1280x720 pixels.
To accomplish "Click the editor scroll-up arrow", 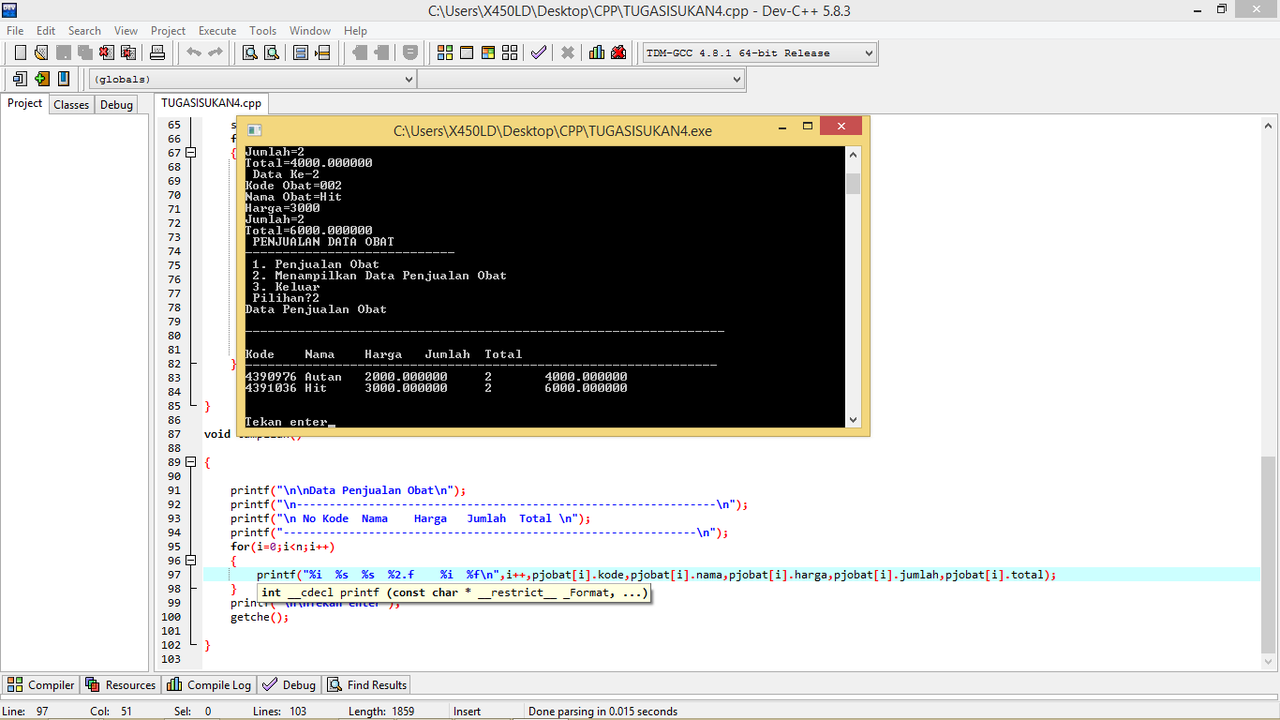I will tap(1269, 125).
